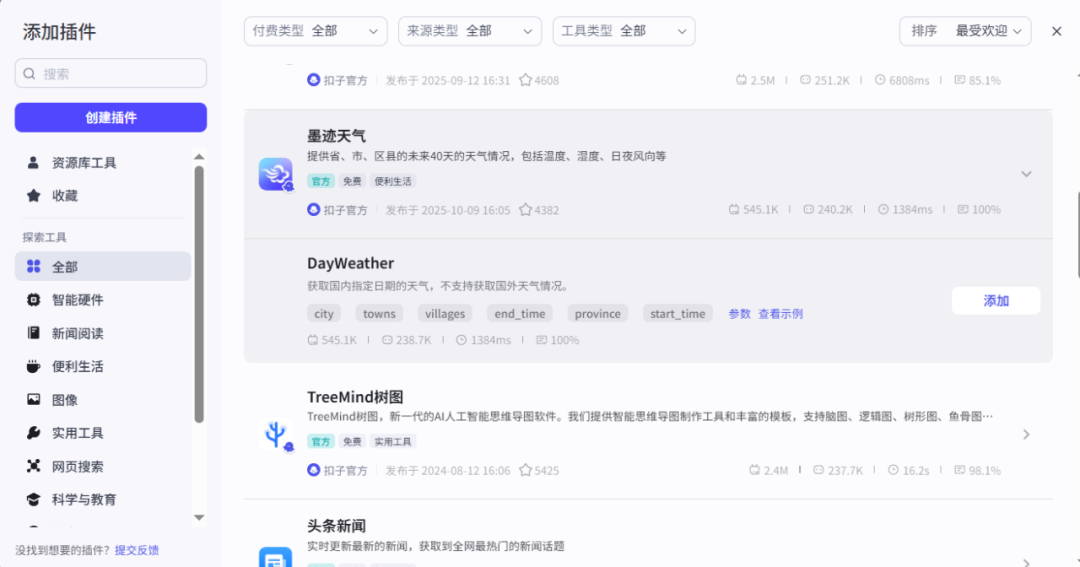
Task: Favorite 墨迹天气 with the 4382 star
Action: coord(526,209)
